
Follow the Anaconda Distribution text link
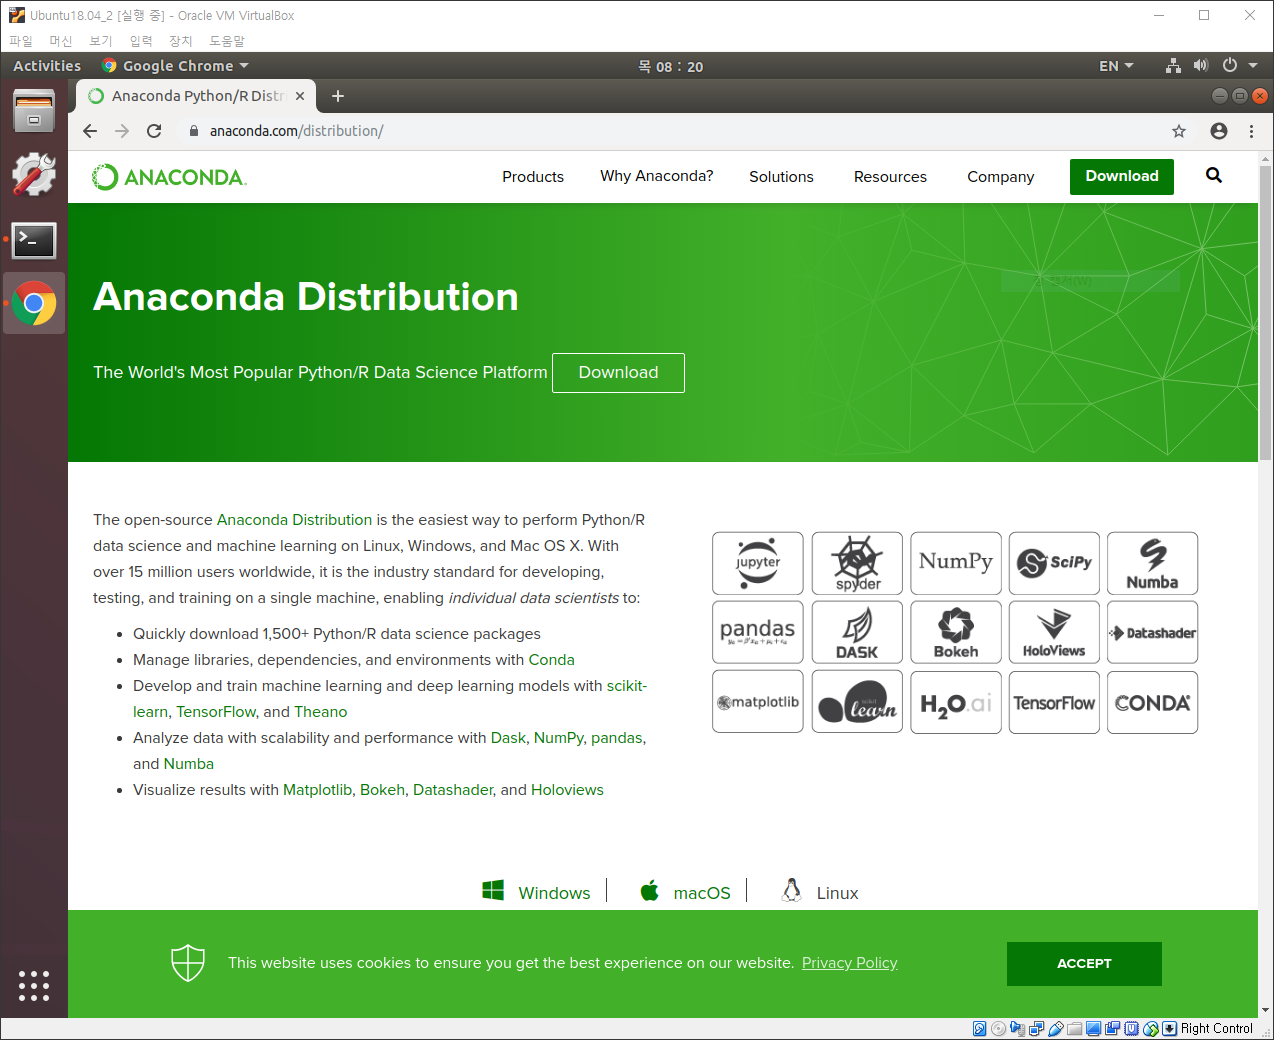coord(294,520)
